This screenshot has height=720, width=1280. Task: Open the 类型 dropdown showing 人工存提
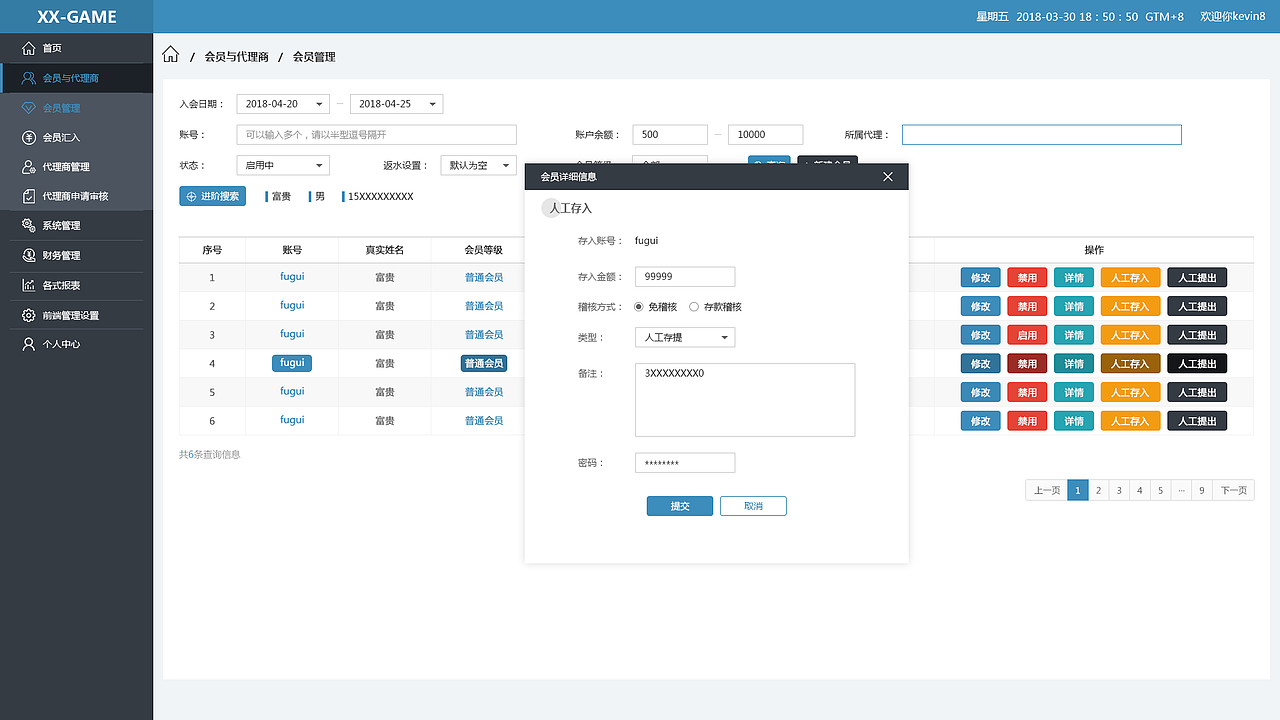tap(685, 337)
